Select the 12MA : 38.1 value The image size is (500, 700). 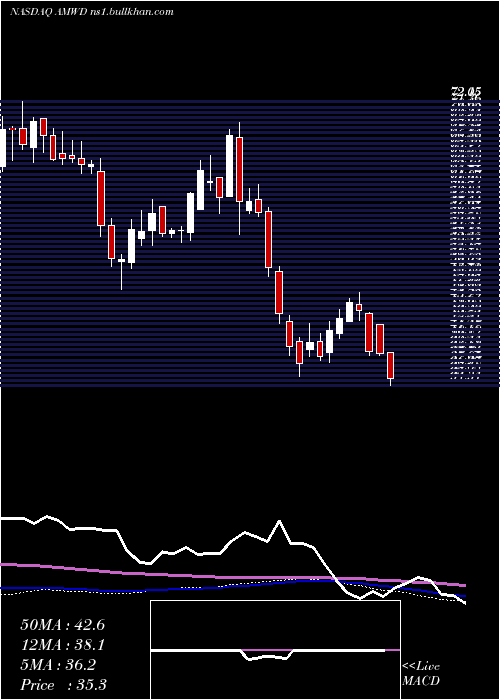[x=62, y=645]
